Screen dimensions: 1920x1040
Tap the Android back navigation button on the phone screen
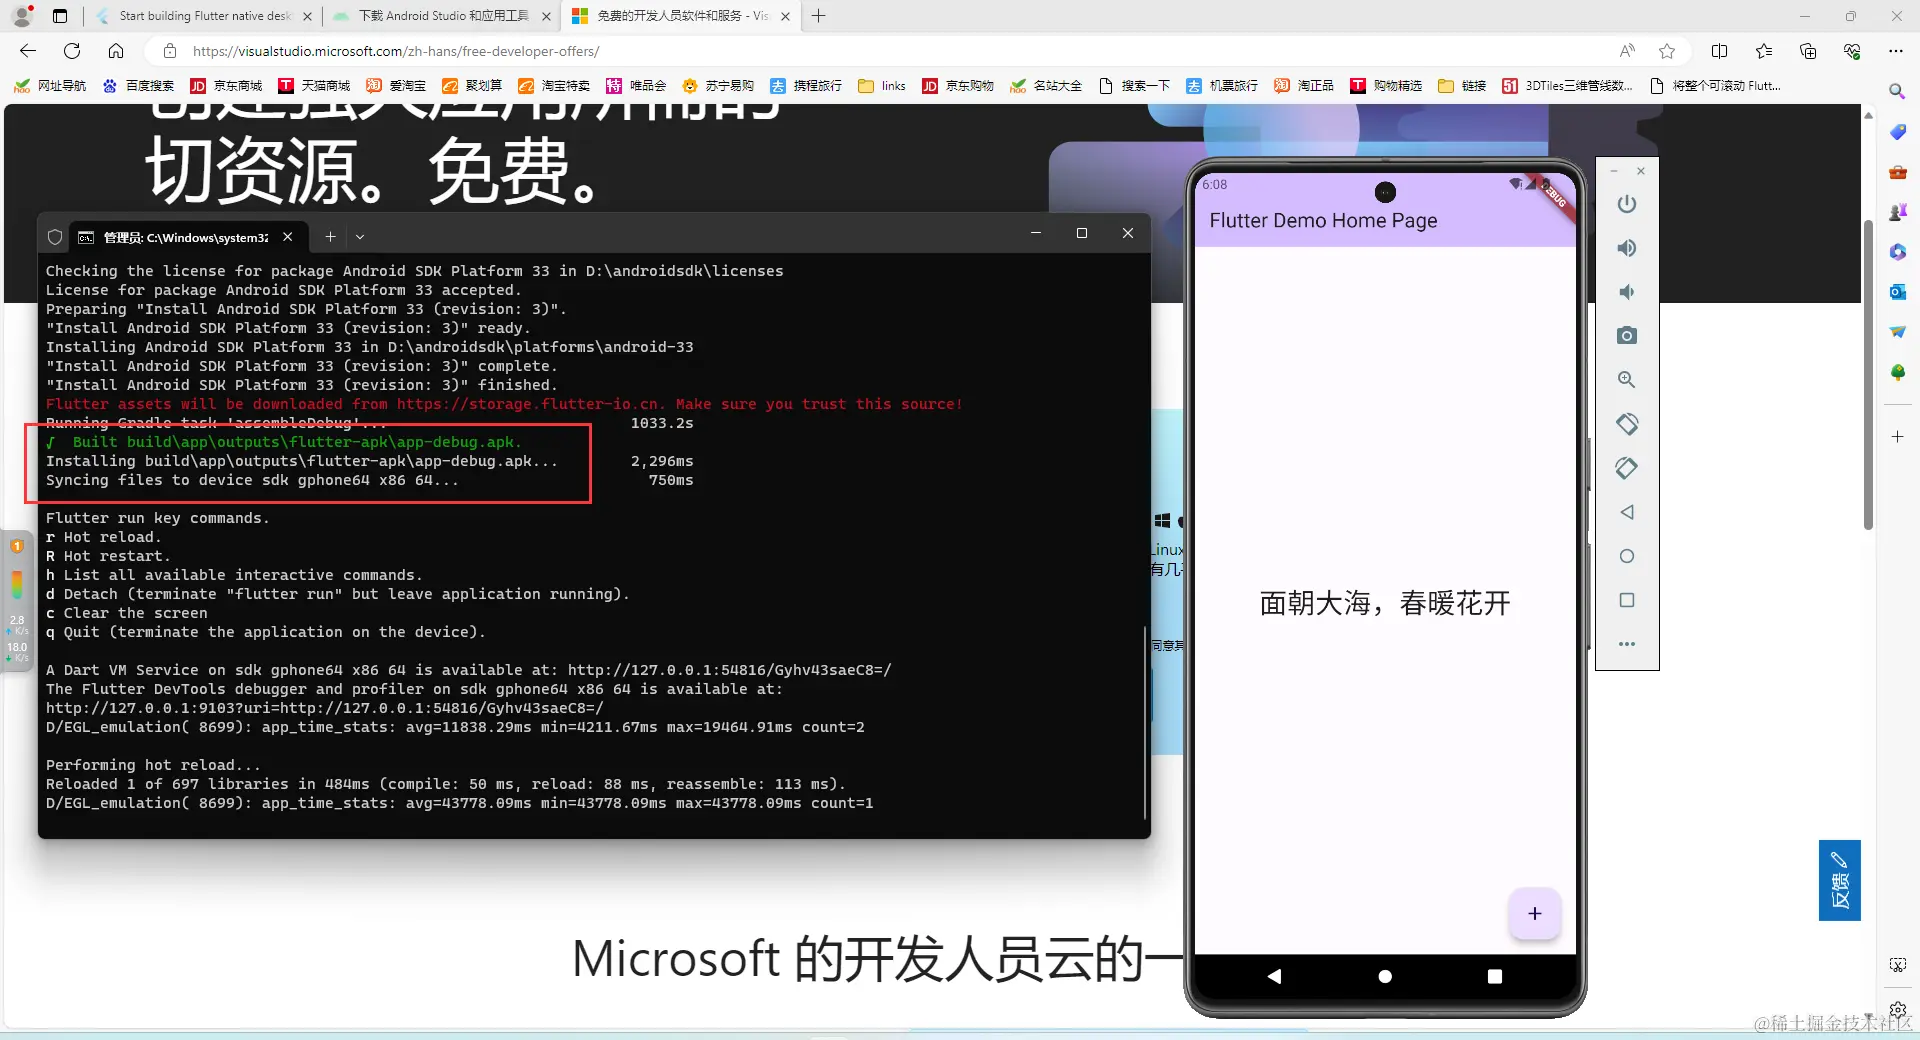point(1274,976)
